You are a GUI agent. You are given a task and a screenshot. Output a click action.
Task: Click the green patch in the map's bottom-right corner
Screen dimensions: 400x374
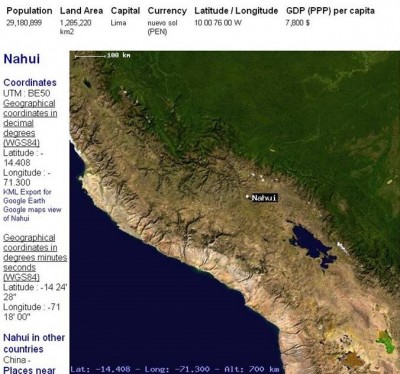click(x=386, y=342)
